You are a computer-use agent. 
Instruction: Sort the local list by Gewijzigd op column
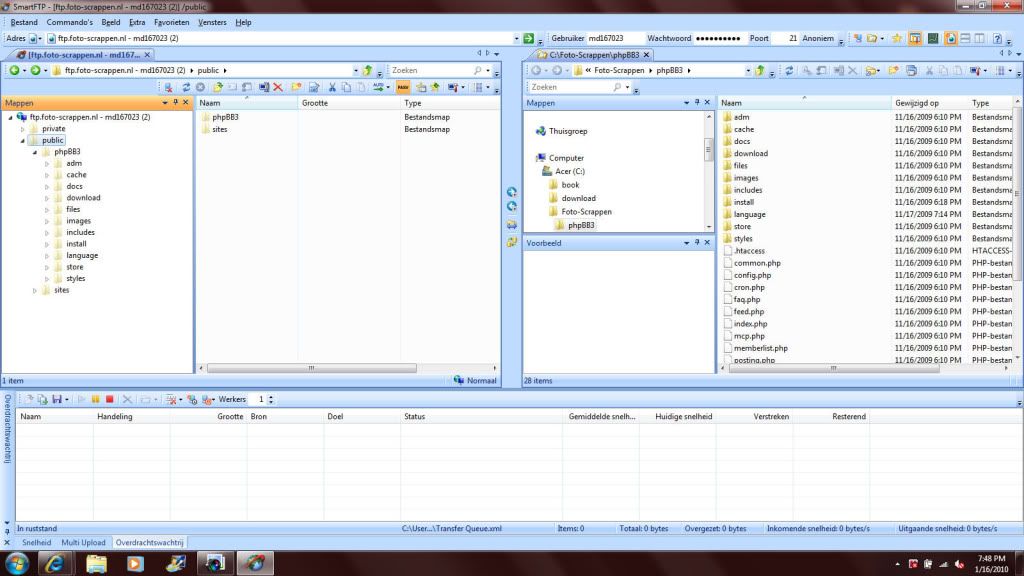tap(929, 103)
